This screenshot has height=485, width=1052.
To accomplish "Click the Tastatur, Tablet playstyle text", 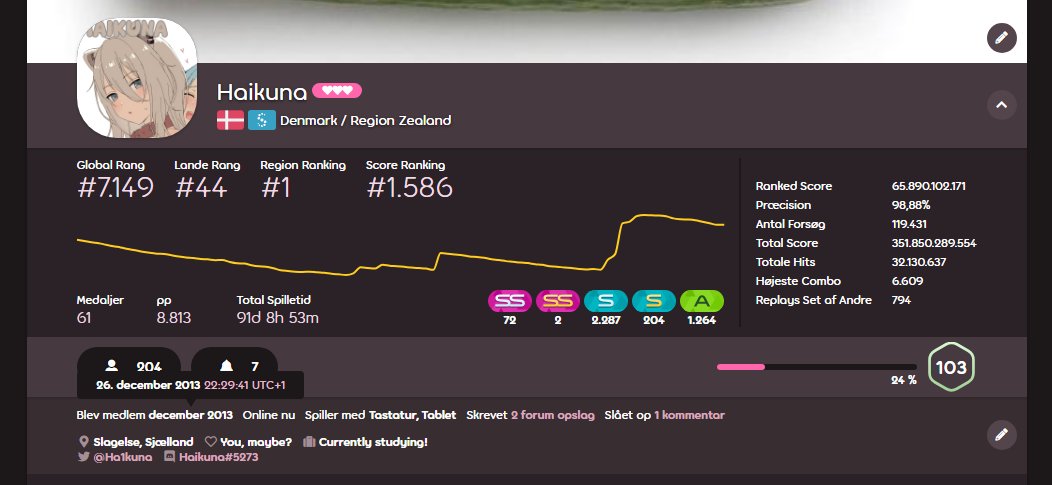I will point(413,415).
